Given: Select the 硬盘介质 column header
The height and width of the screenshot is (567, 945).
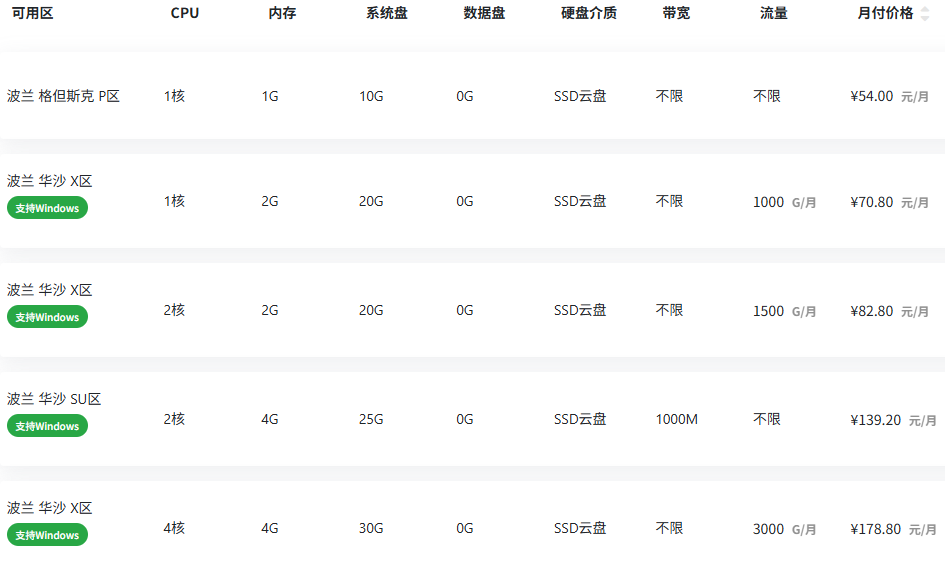Looking at the screenshot, I should pyautogui.click(x=589, y=13).
